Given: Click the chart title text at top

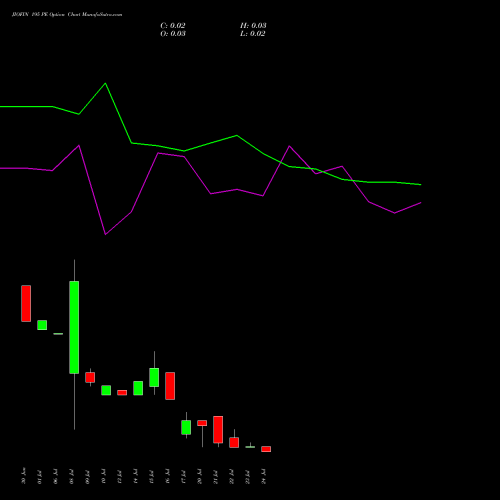Looking at the screenshot, I should point(67,15).
